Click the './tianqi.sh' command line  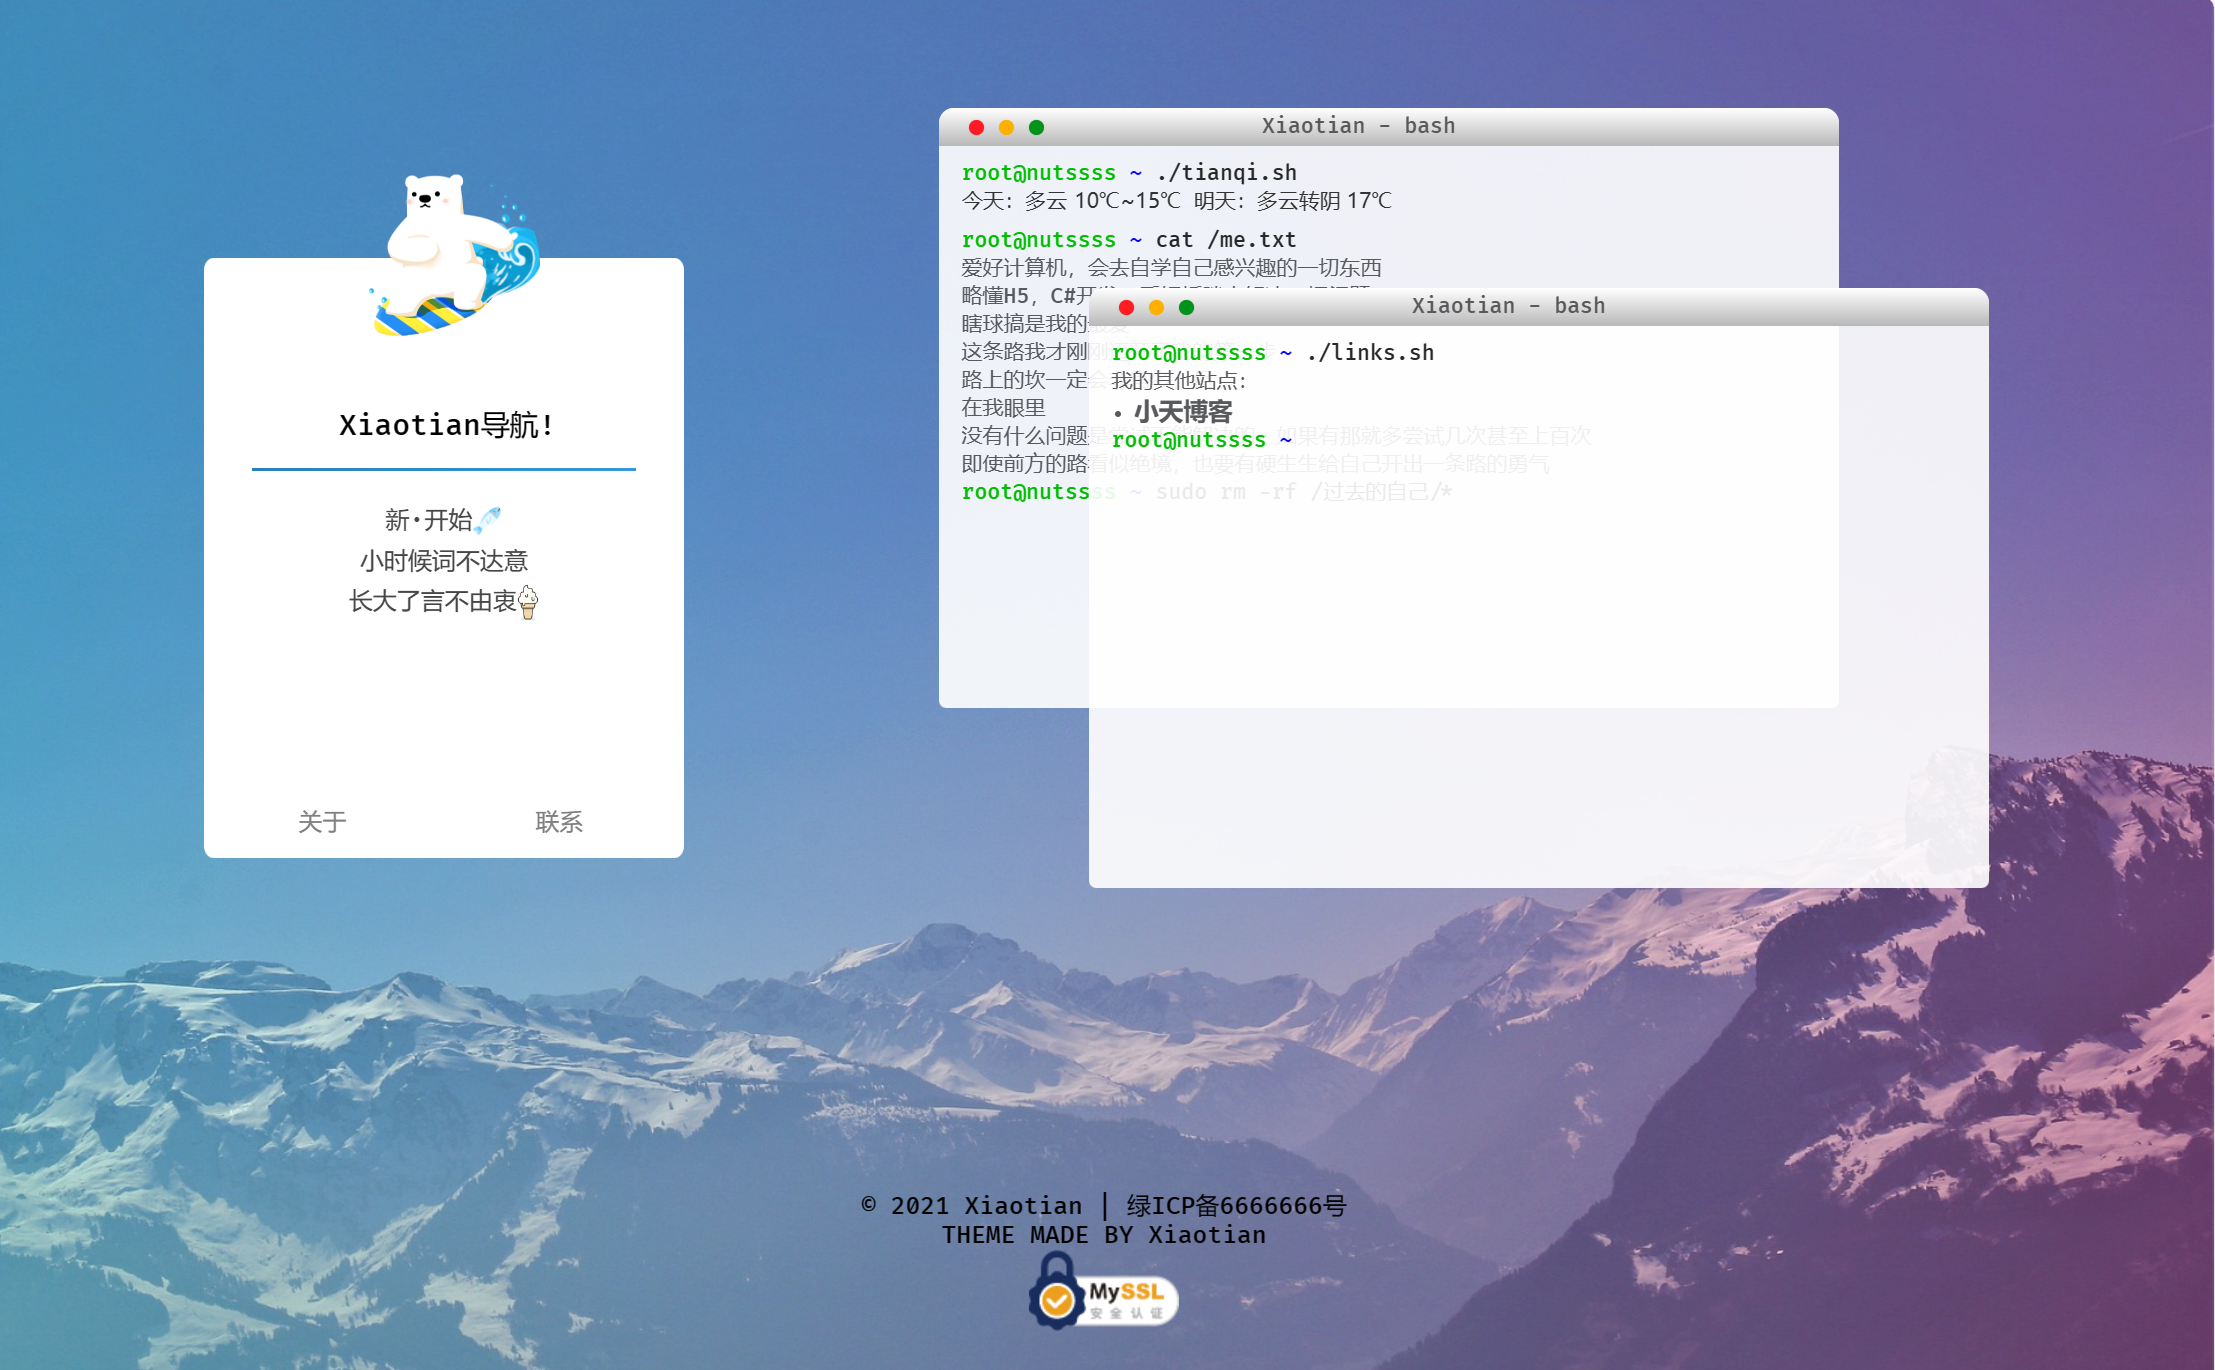click(1129, 173)
